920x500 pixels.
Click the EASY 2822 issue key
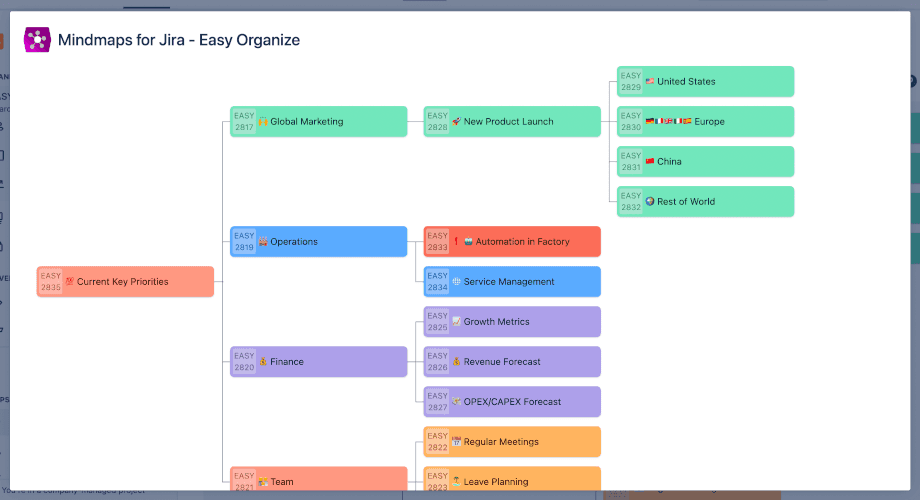click(437, 442)
